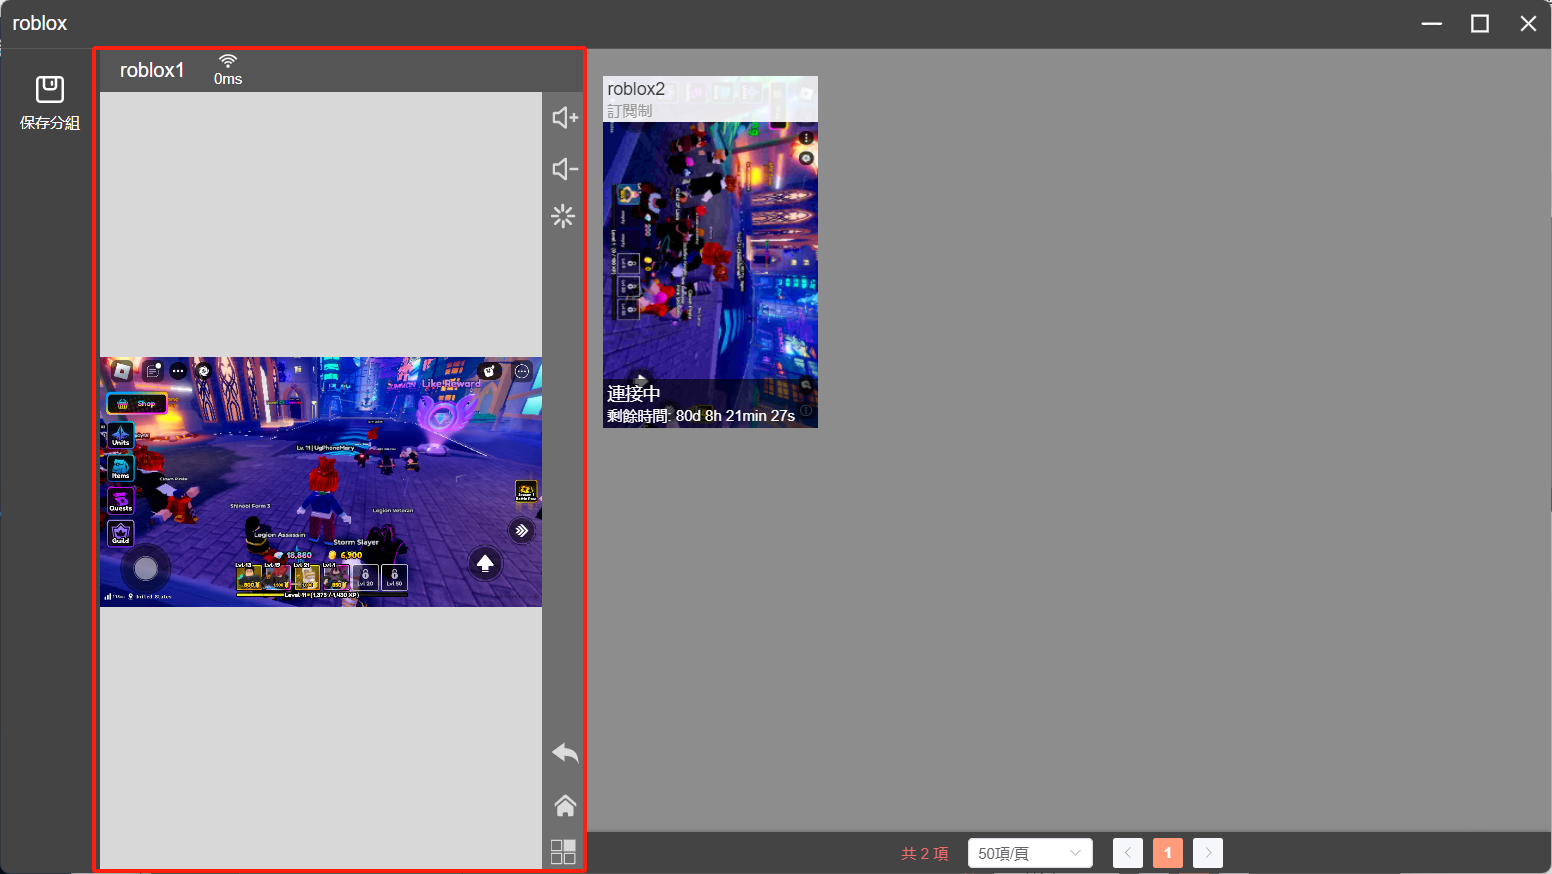Go to the next page arrow
The width and height of the screenshot is (1552, 874).
[1208, 853]
